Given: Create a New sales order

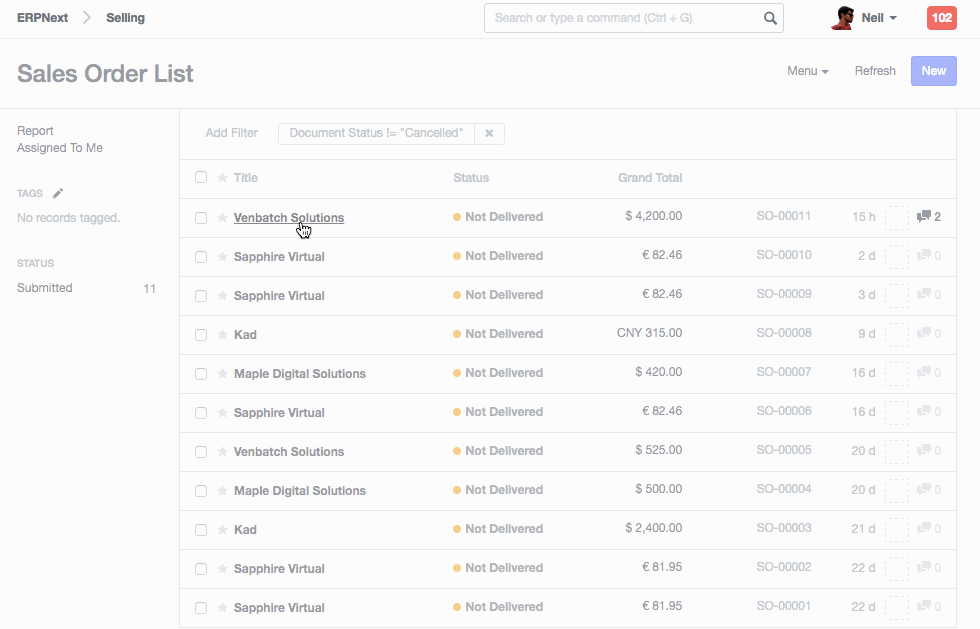Looking at the screenshot, I should tap(934, 71).
